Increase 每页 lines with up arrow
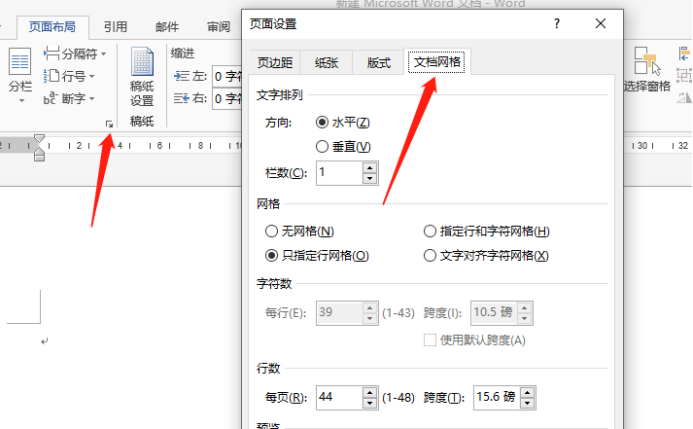Viewport: 693px width, 429px height. [370, 392]
